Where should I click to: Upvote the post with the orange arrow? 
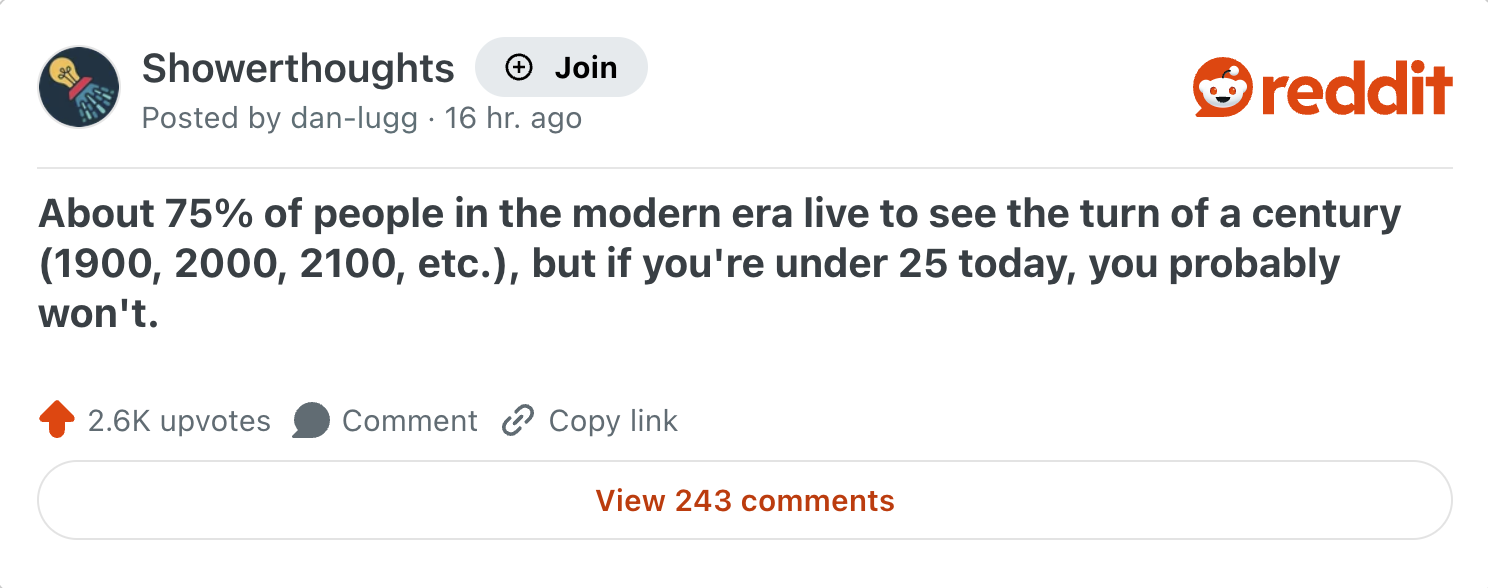click(57, 420)
